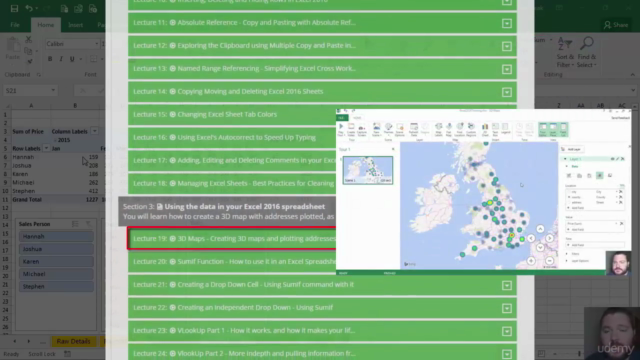
Task: Select the Raw Details sheet tab
Action: (x=73, y=341)
